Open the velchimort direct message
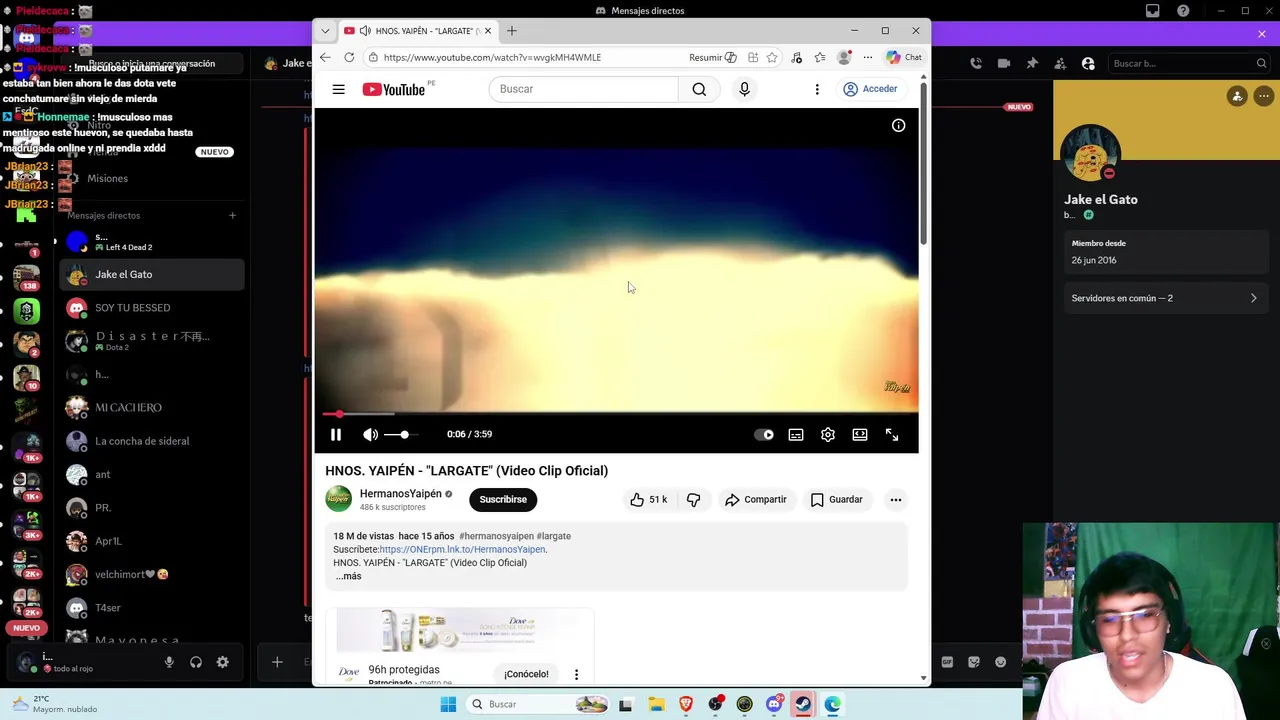The height and width of the screenshot is (720, 1280). point(152,574)
